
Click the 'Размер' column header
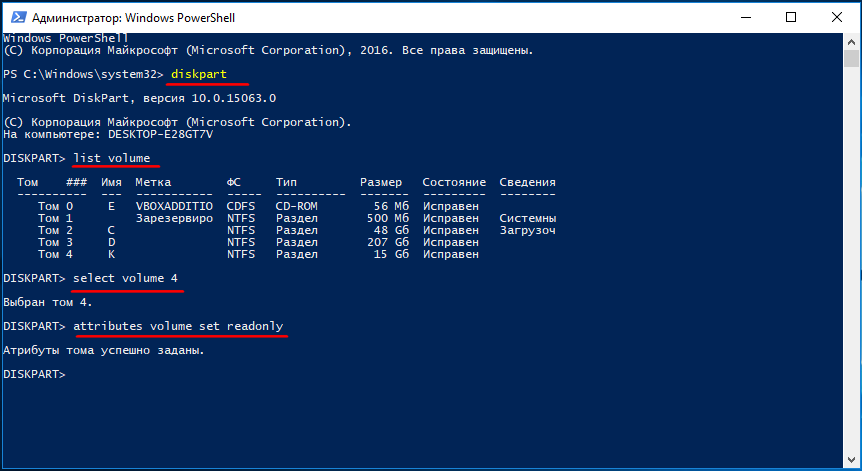(381, 182)
